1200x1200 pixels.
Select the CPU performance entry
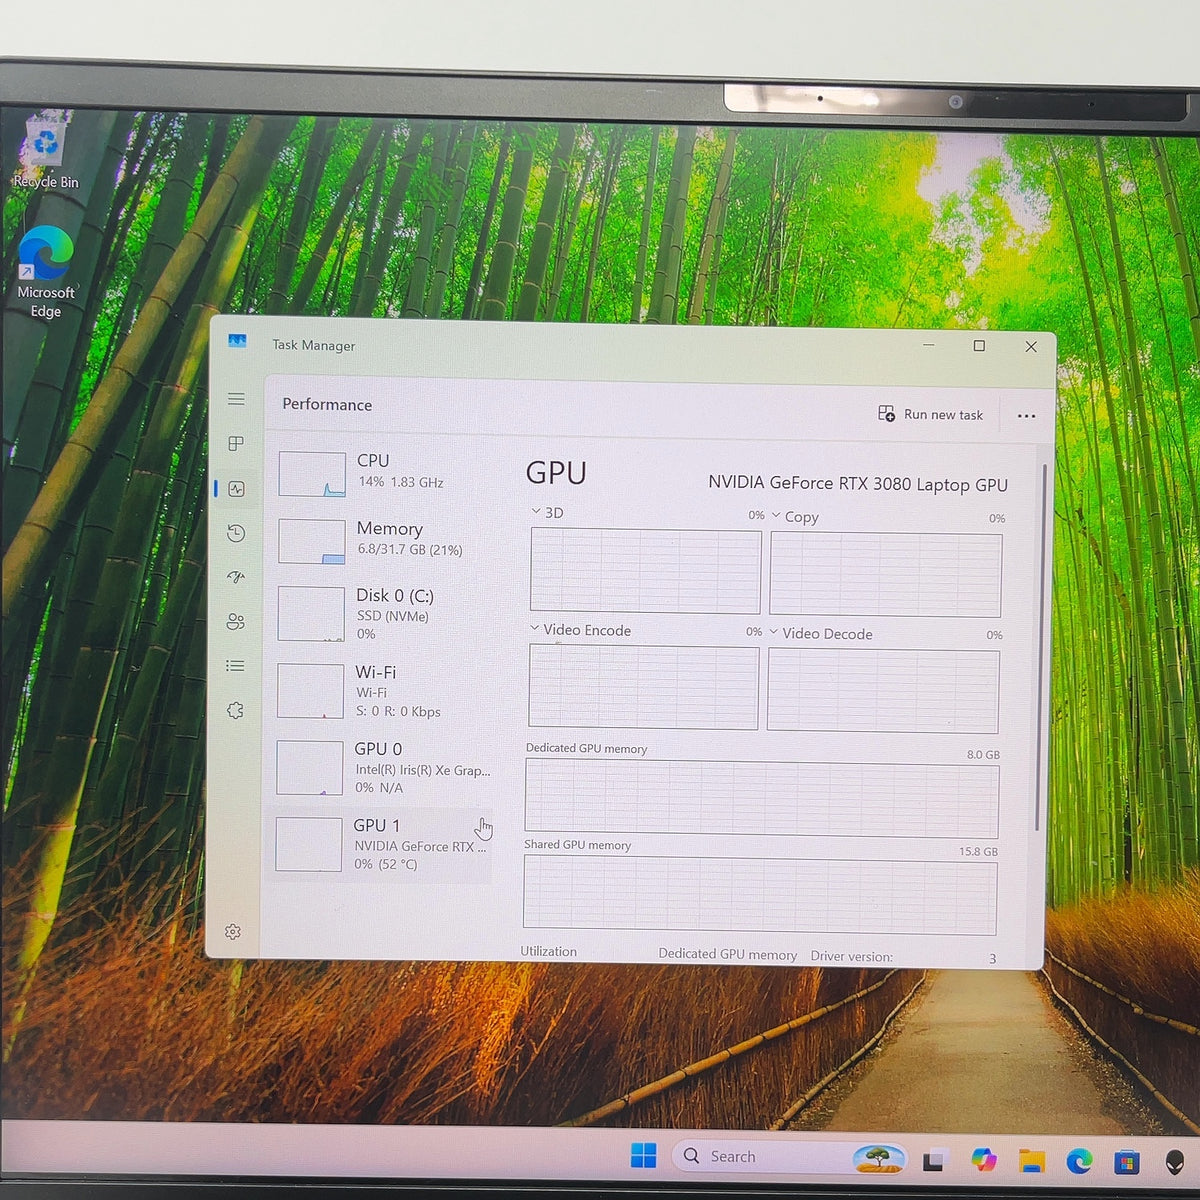(384, 473)
